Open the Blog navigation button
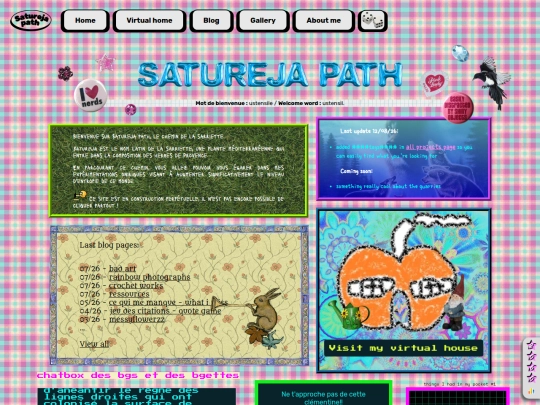540x405 pixels. [x=211, y=21]
